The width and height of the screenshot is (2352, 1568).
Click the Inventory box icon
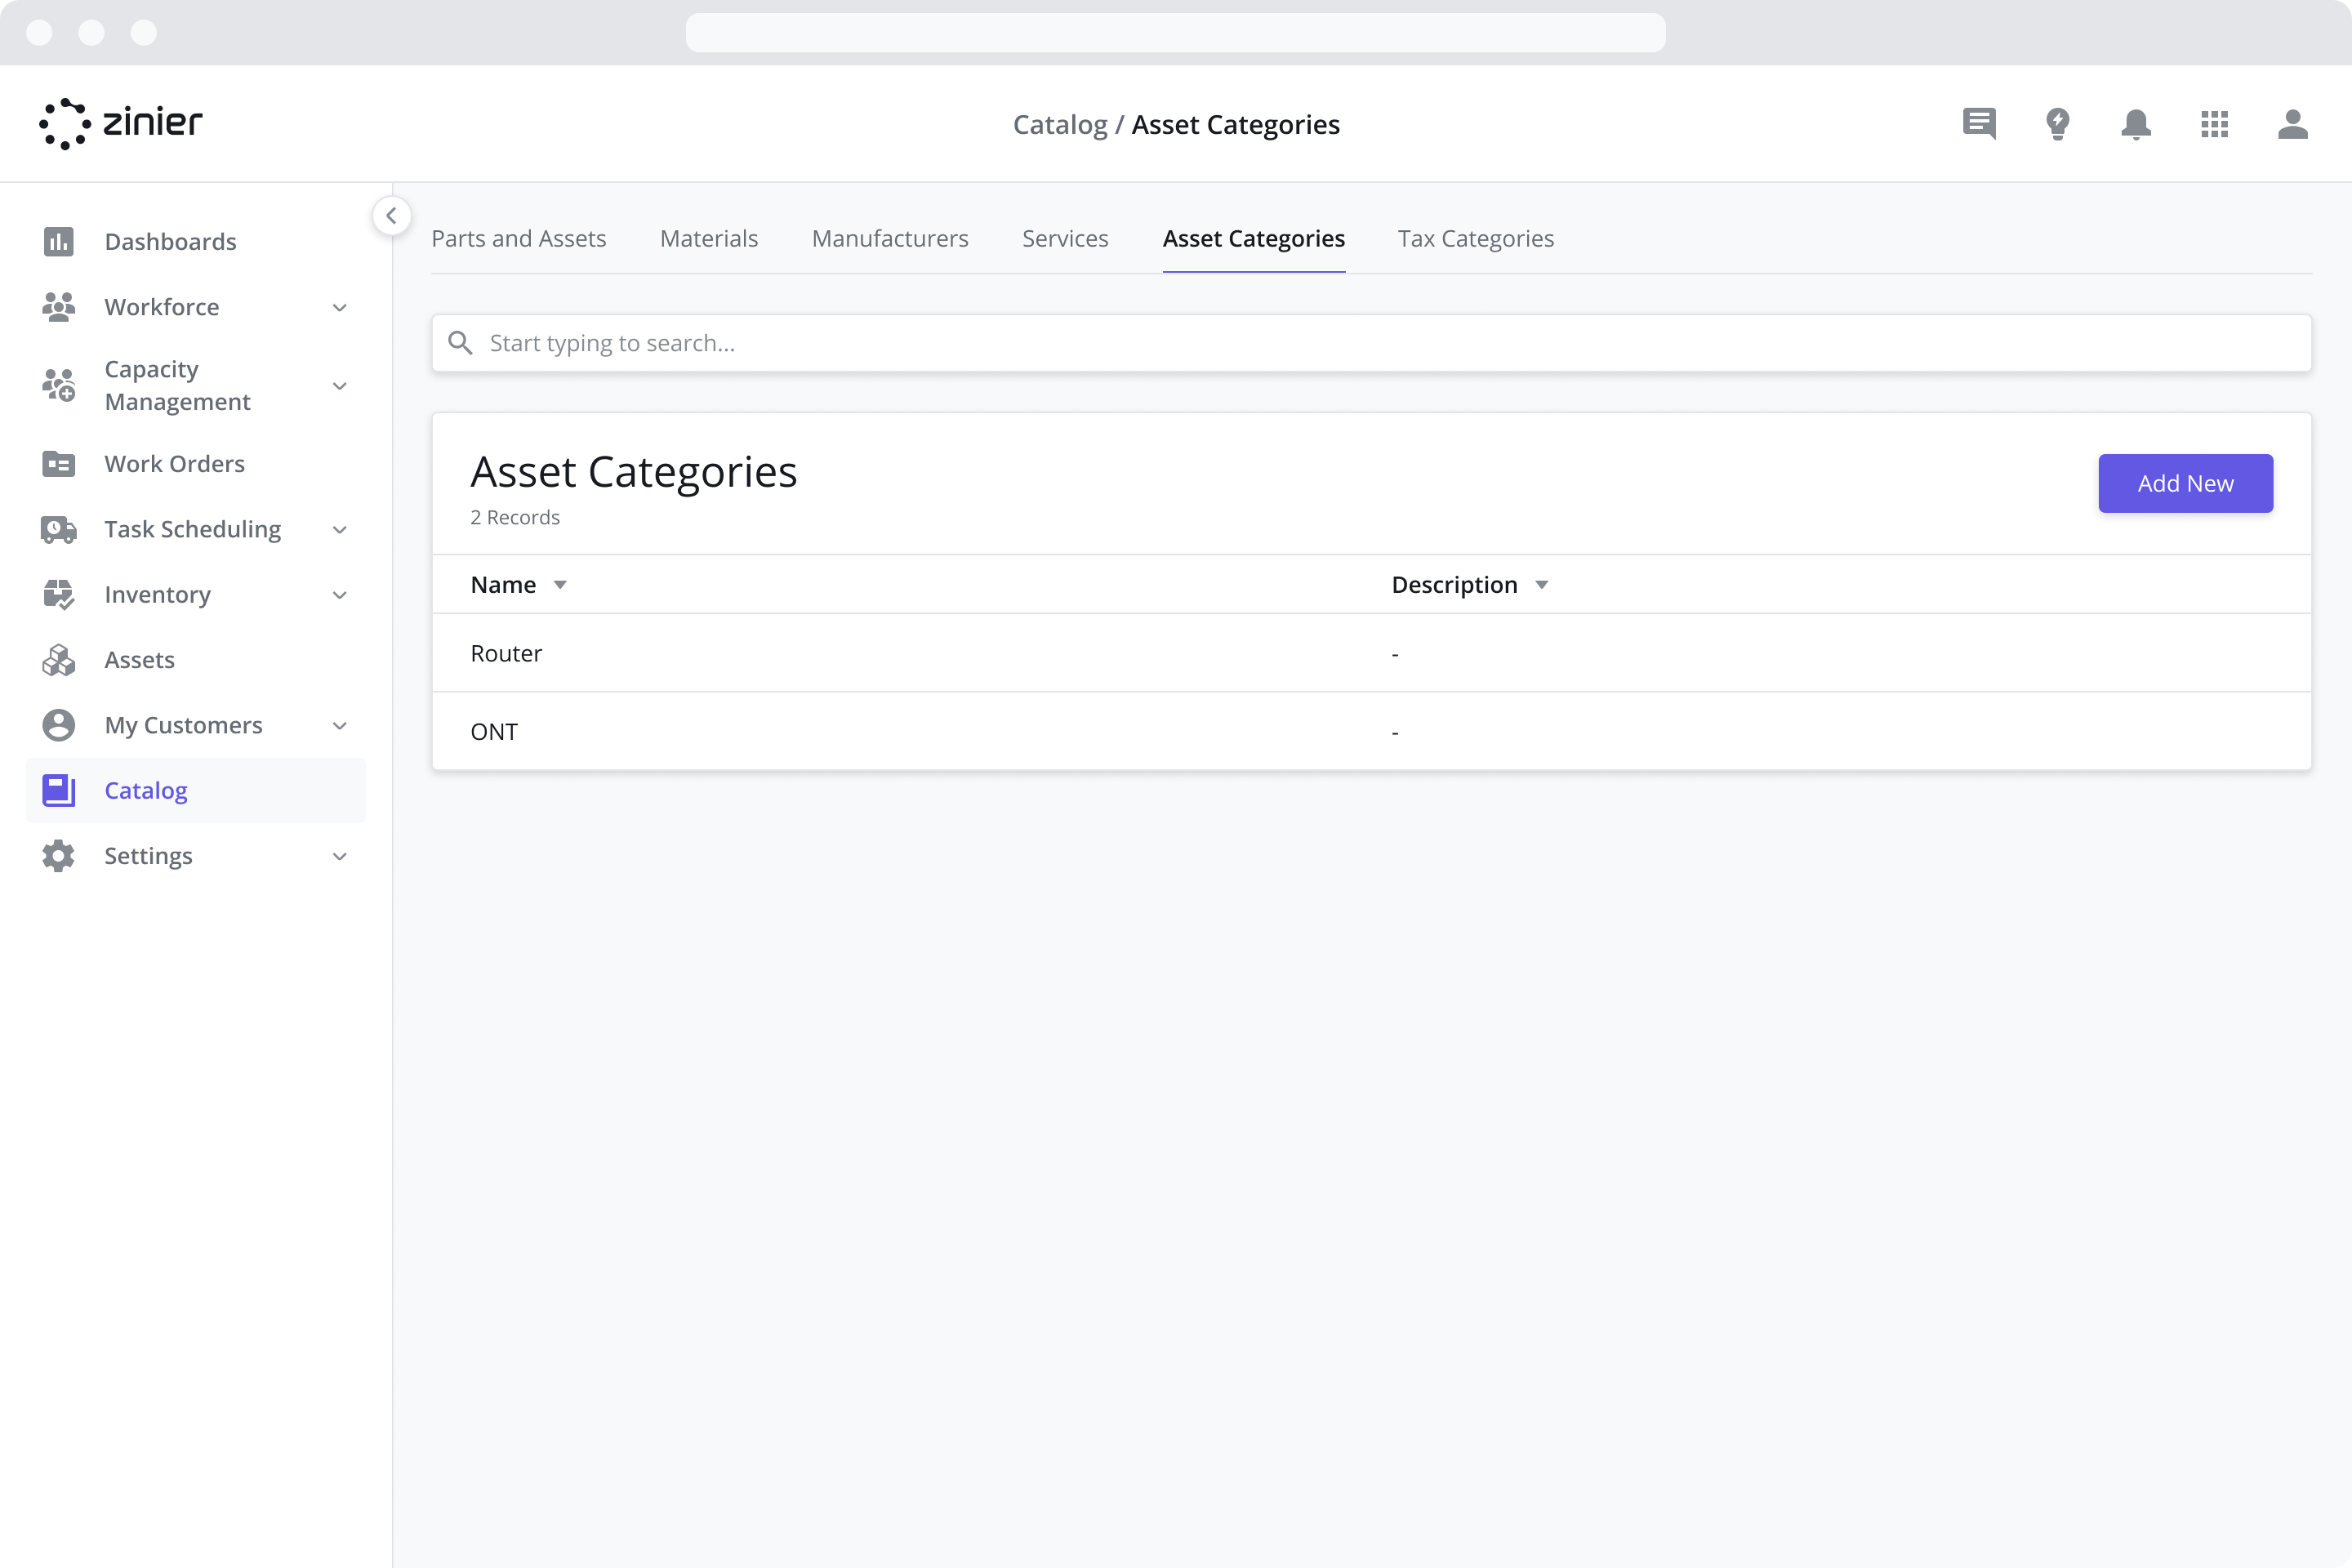coord(59,594)
